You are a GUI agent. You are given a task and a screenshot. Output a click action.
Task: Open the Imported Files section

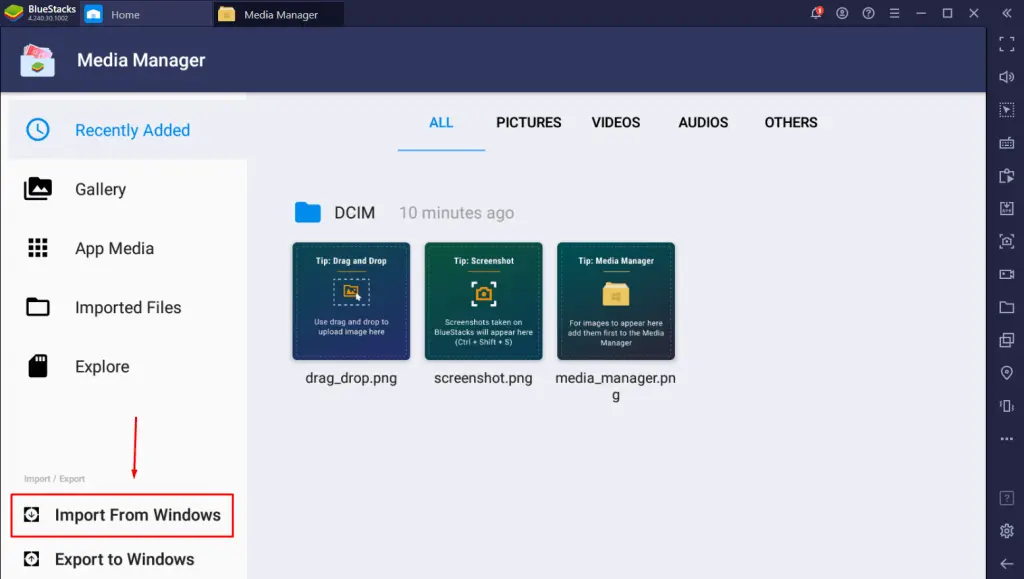click(x=127, y=307)
